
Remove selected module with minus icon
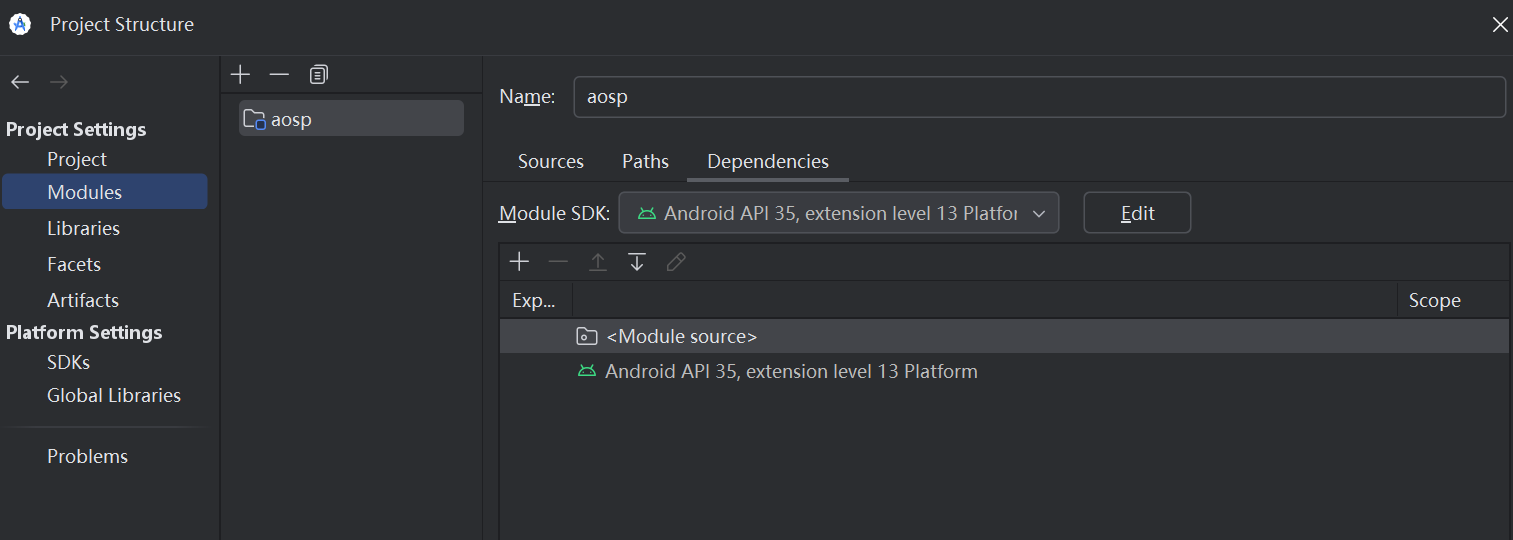coord(279,74)
